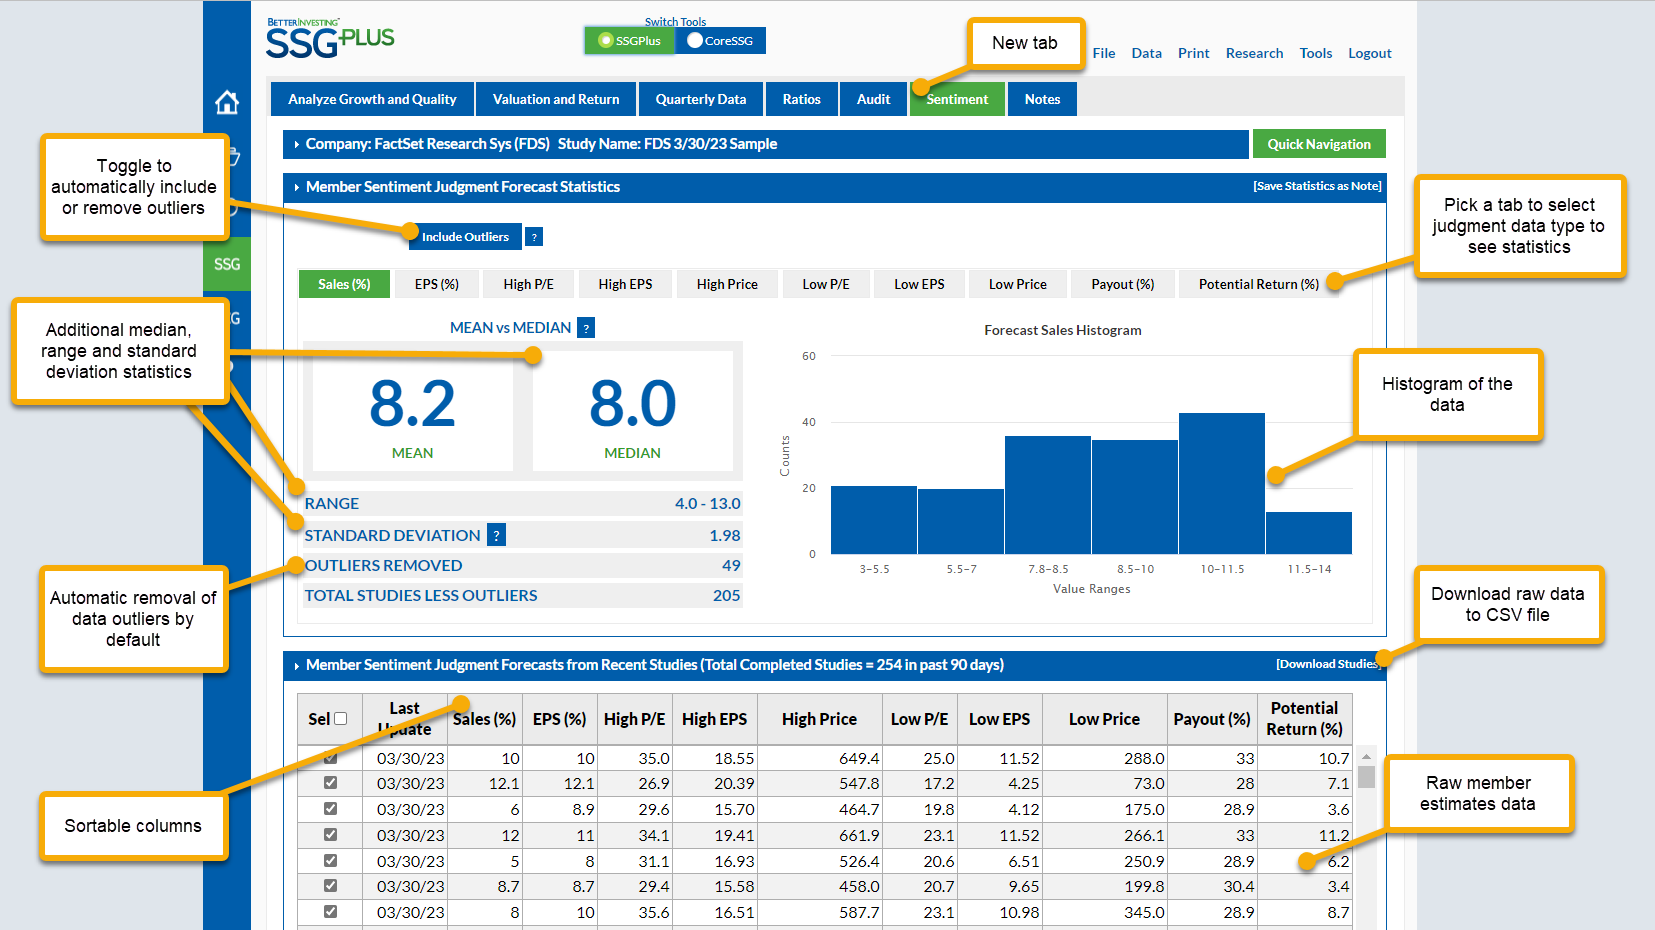The height and width of the screenshot is (930, 1655).
Task: Click Save Statistics as Note link
Action: [1317, 186]
